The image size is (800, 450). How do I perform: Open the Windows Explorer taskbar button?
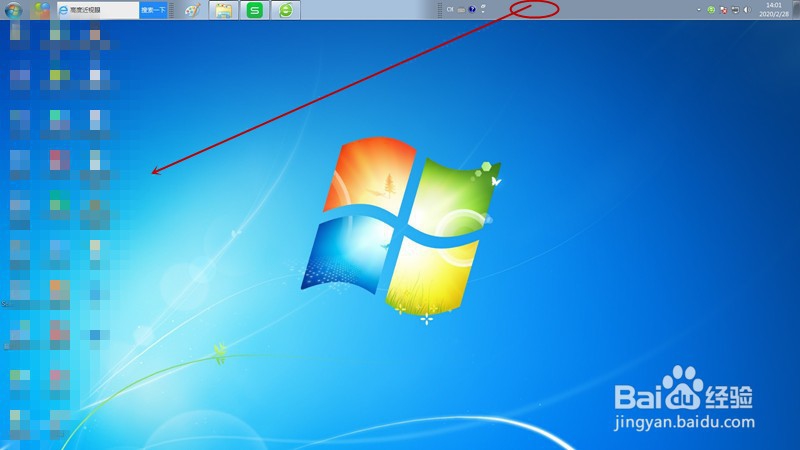tap(223, 10)
